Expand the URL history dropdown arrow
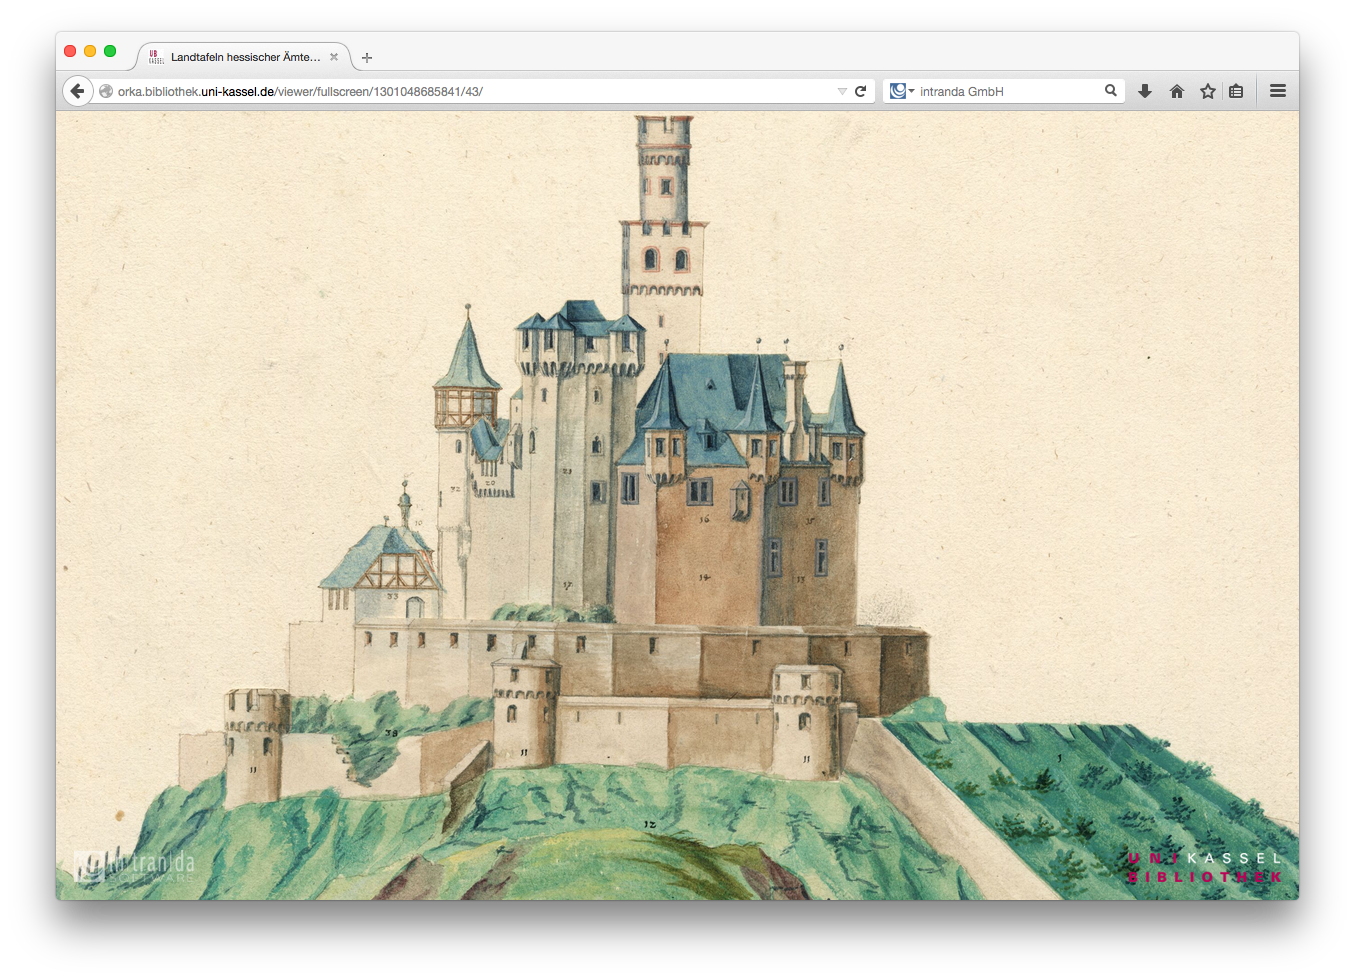Image resolution: width=1355 pixels, height=980 pixels. pyautogui.click(x=842, y=91)
